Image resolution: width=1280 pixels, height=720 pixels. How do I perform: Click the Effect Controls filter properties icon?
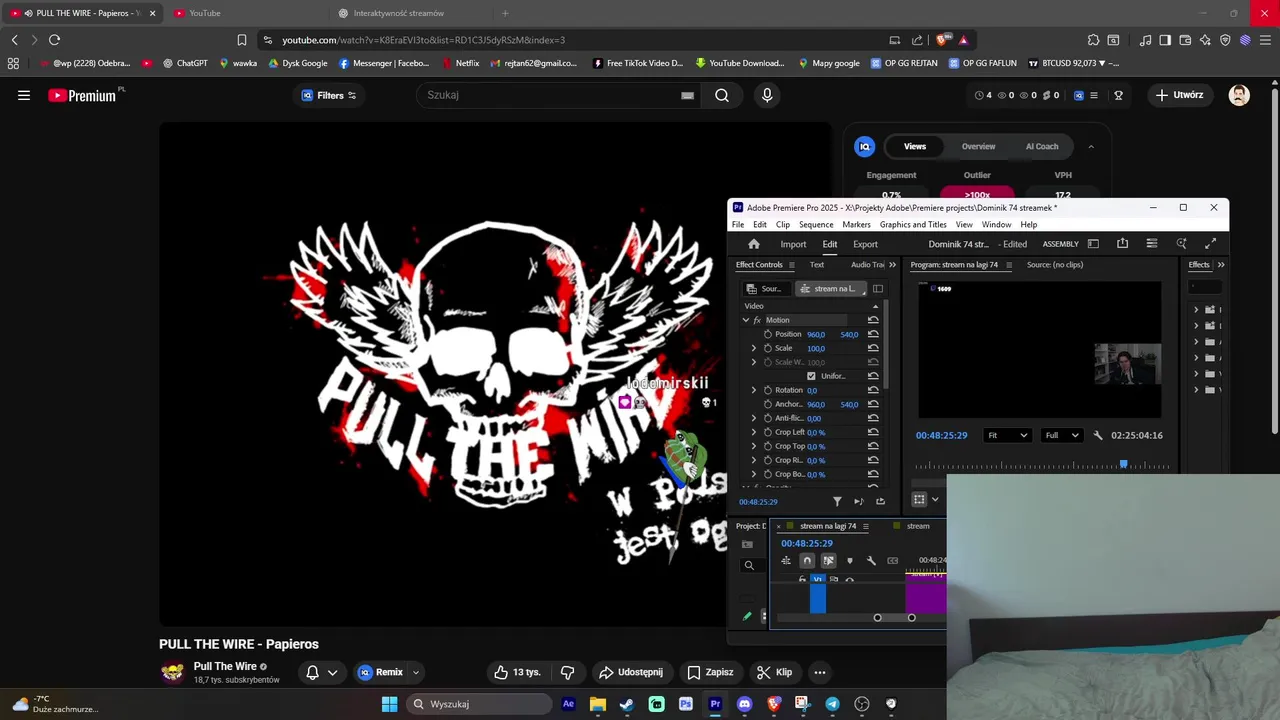click(837, 501)
